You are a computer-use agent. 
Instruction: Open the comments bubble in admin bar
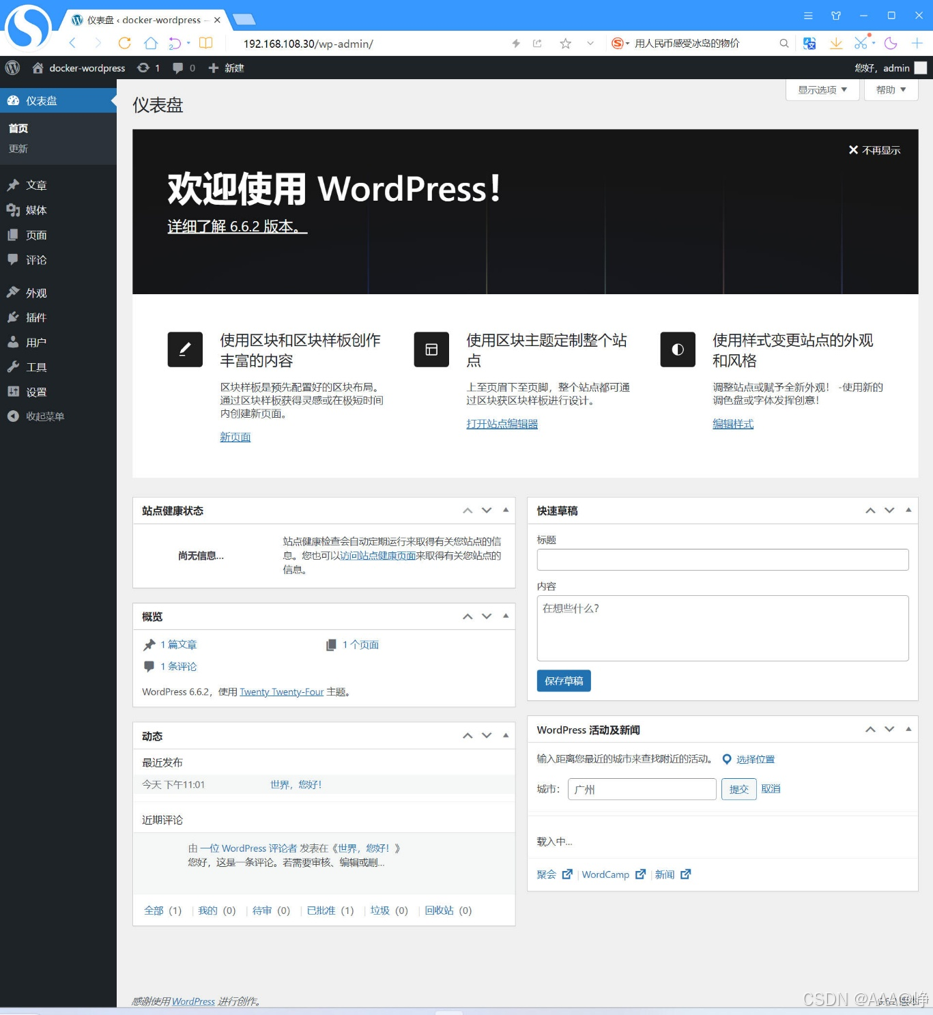[x=184, y=68]
